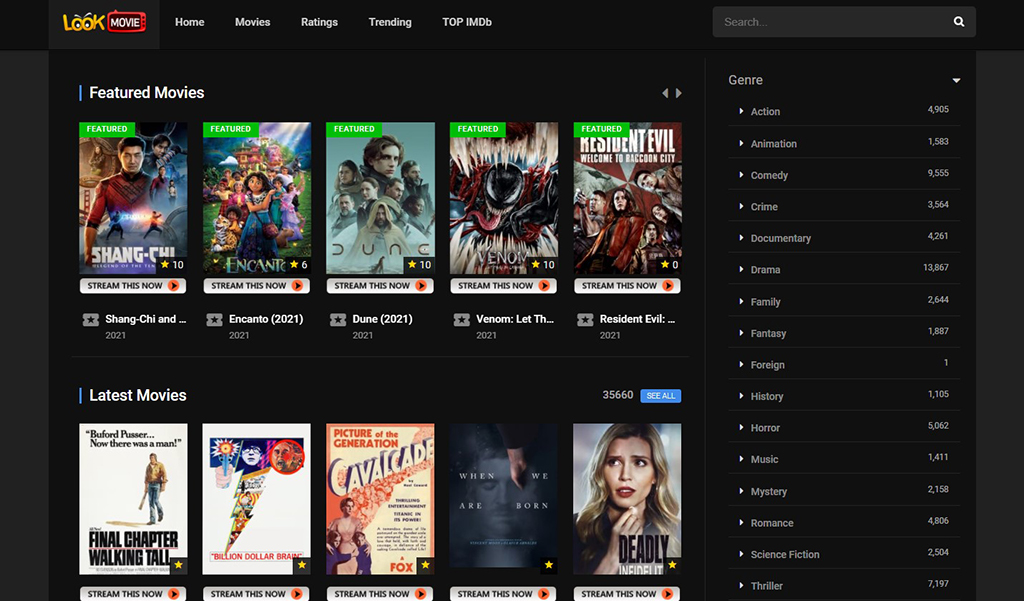Expand the Documentary genre arrow
The height and width of the screenshot is (601, 1024).
(741, 237)
